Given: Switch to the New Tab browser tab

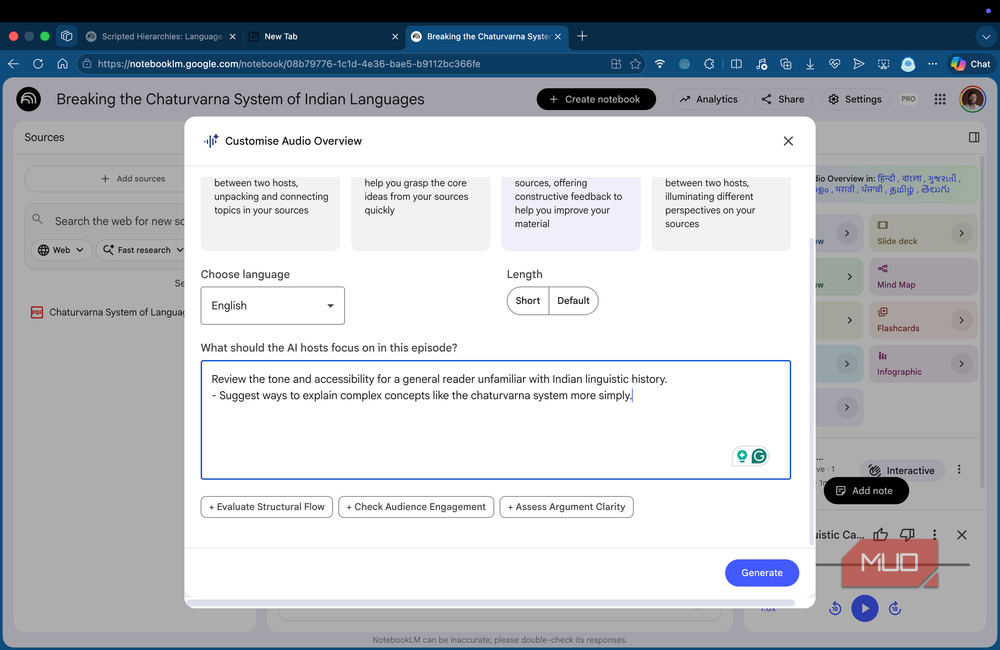Looking at the screenshot, I should coord(322,36).
